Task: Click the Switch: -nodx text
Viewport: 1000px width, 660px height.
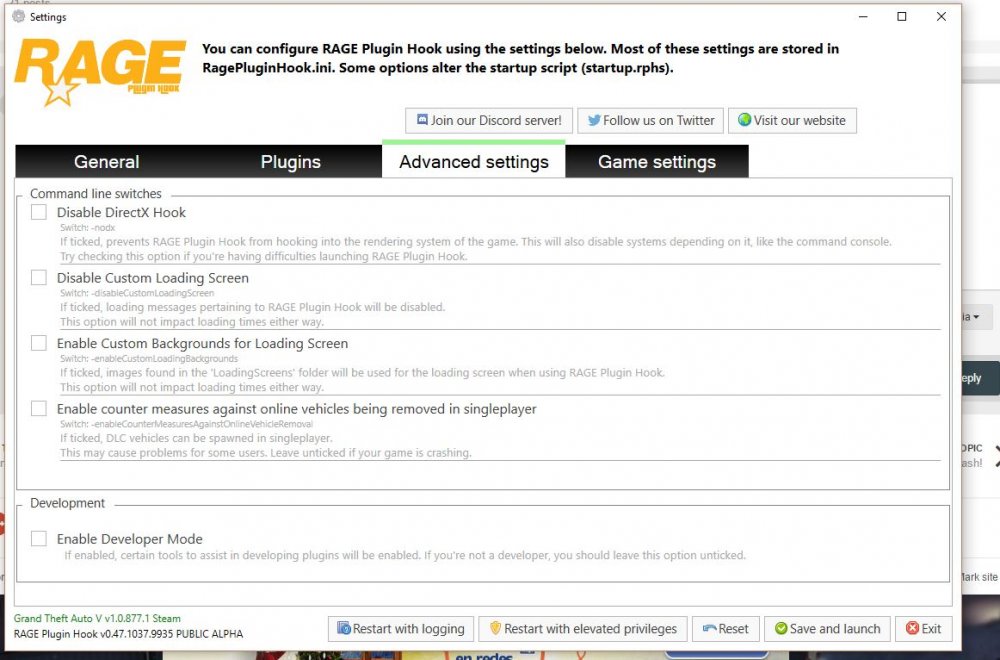Action: [87, 228]
